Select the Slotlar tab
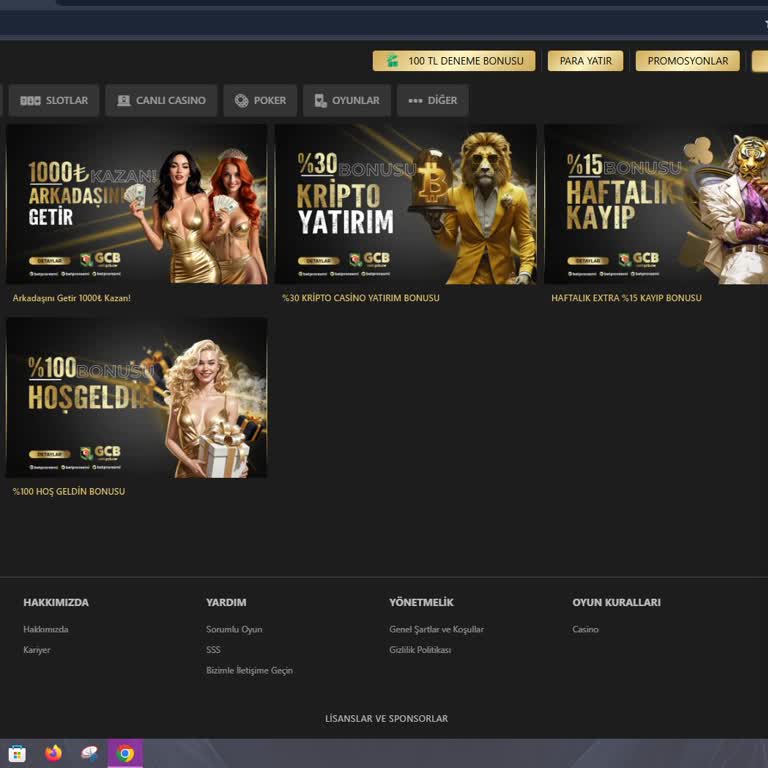The image size is (768, 768). [54, 100]
